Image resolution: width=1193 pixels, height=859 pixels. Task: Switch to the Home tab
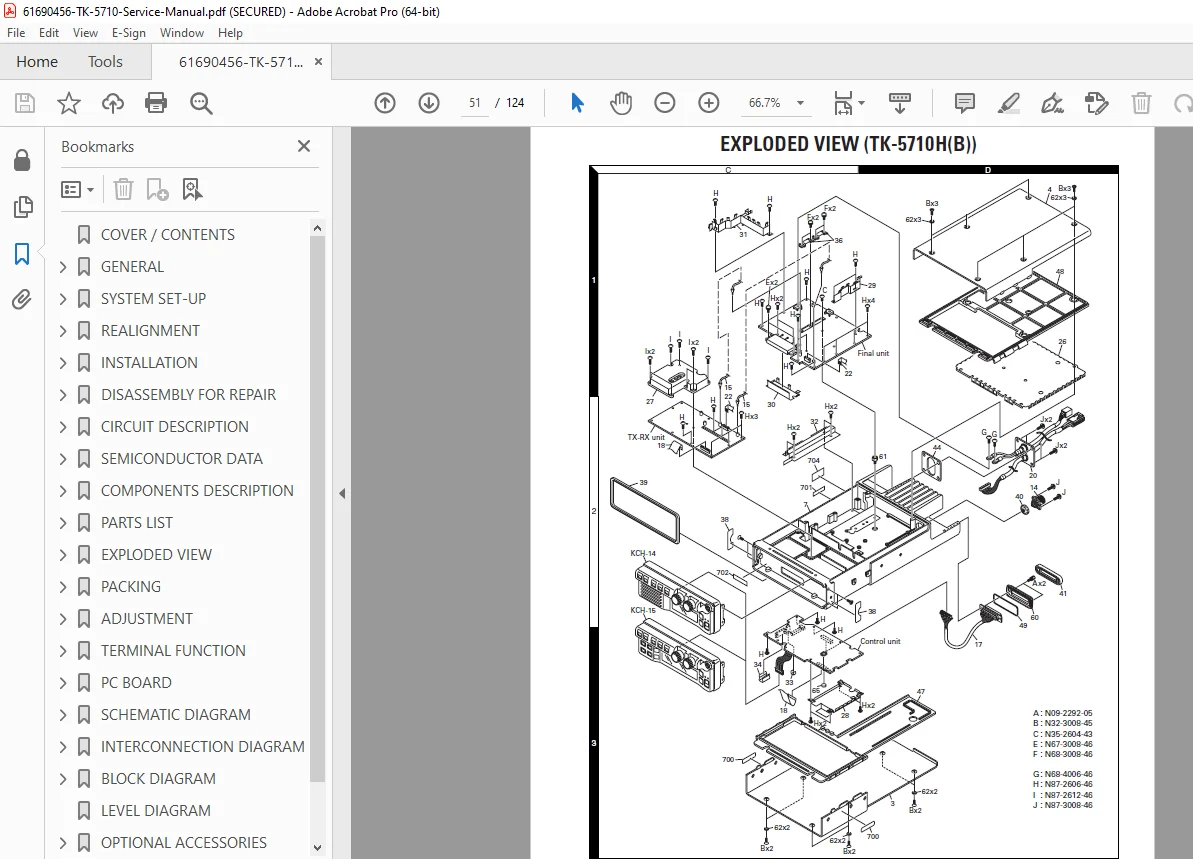pyautogui.click(x=37, y=62)
